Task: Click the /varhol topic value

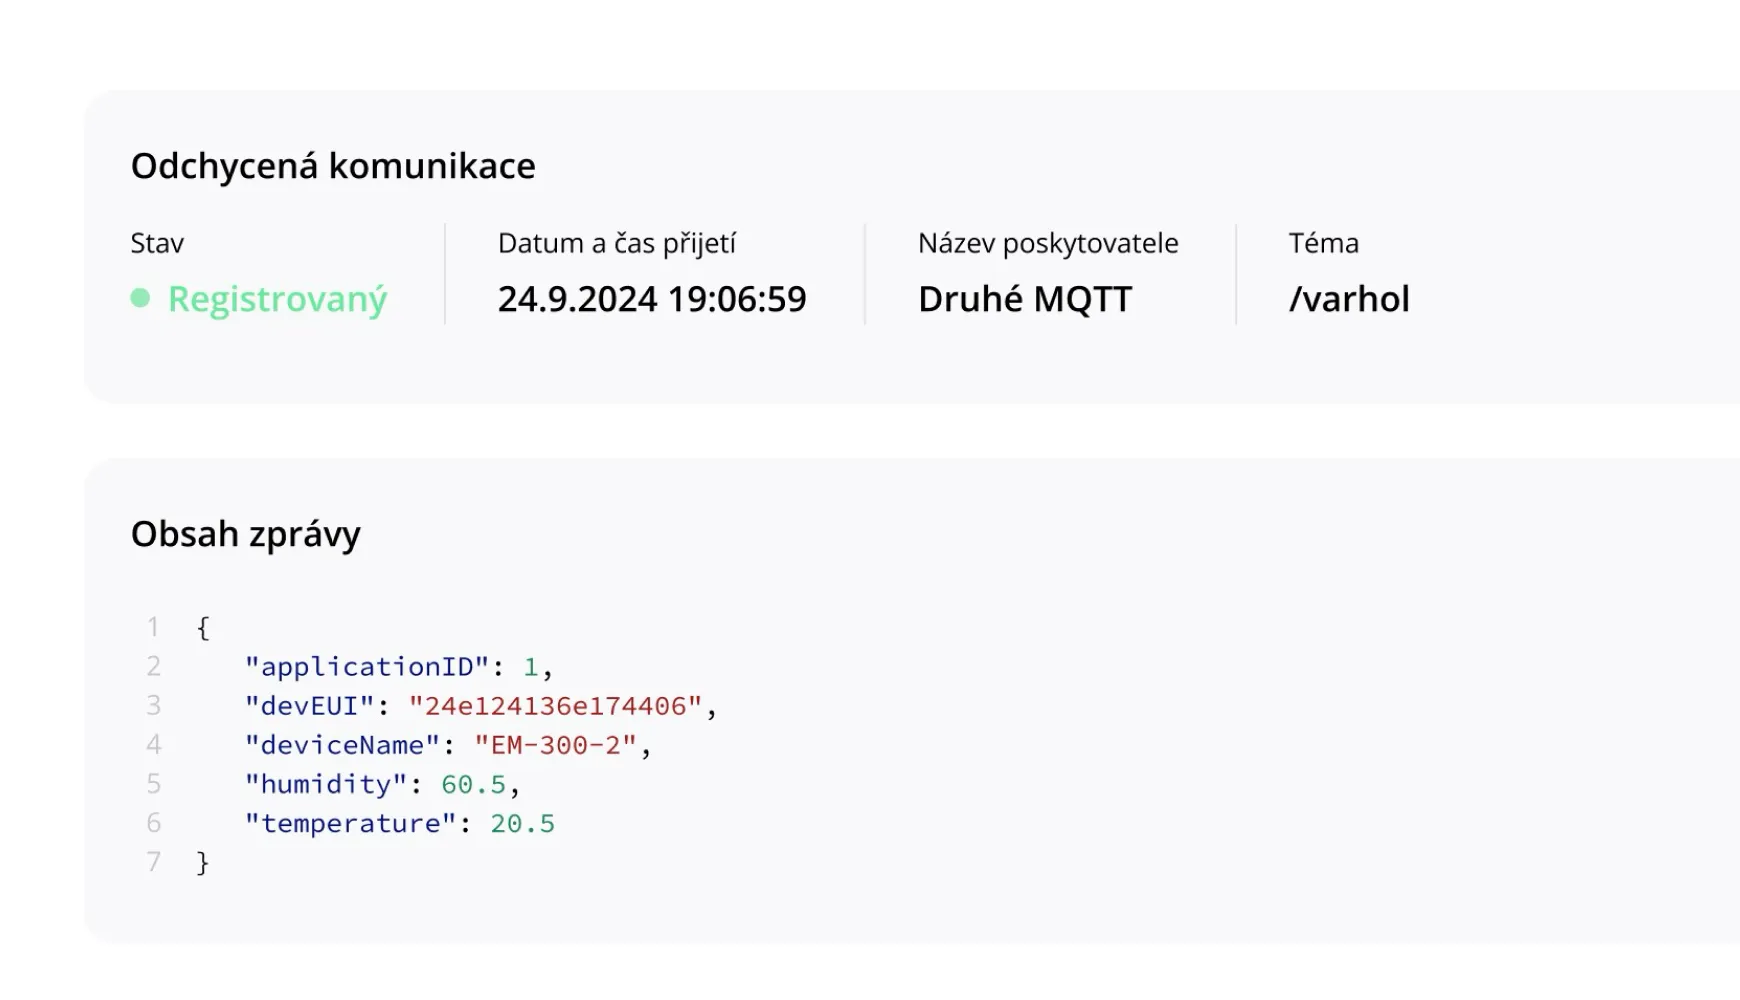Action: click(1348, 299)
